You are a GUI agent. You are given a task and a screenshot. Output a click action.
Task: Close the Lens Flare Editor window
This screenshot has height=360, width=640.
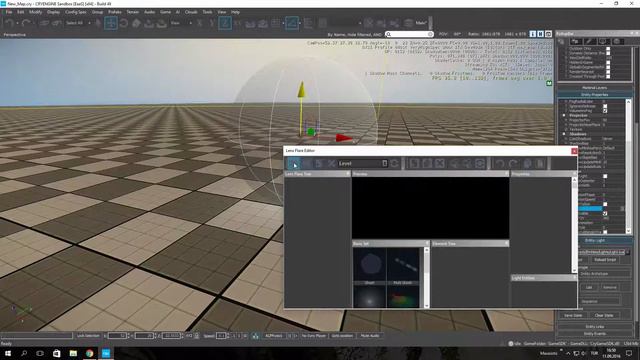[574, 151]
